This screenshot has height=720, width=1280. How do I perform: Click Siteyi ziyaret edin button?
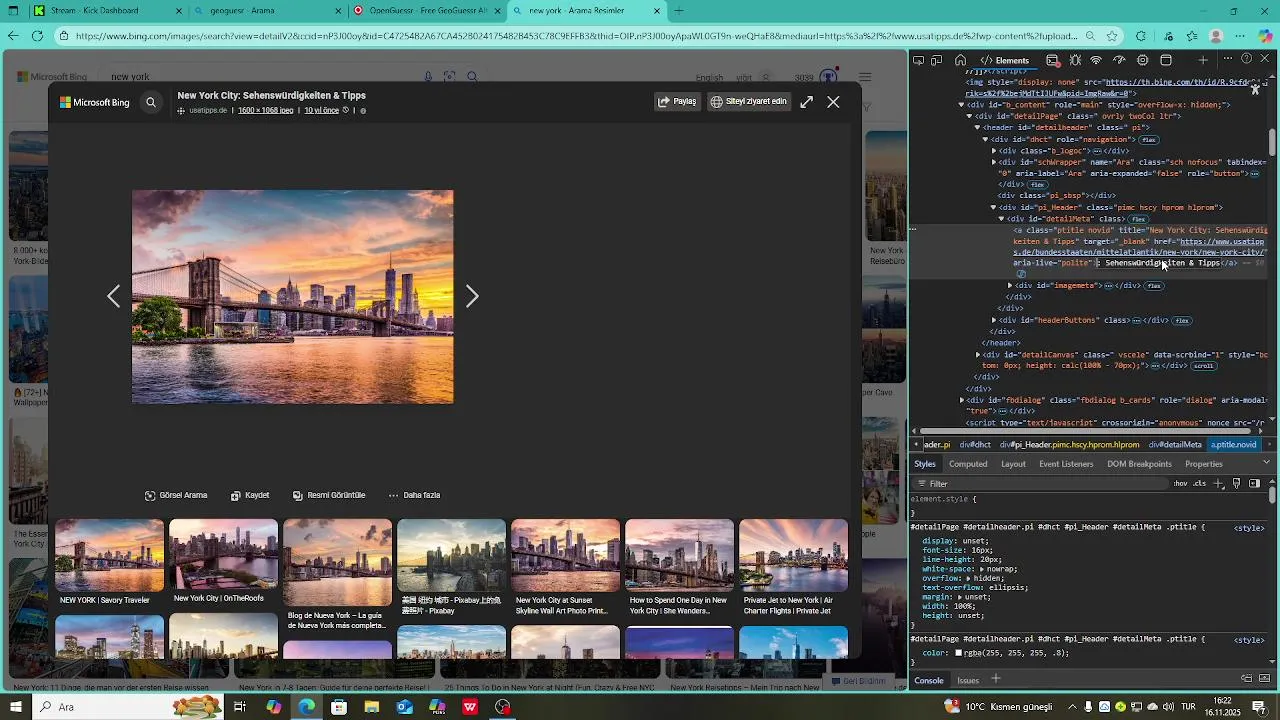[748, 102]
